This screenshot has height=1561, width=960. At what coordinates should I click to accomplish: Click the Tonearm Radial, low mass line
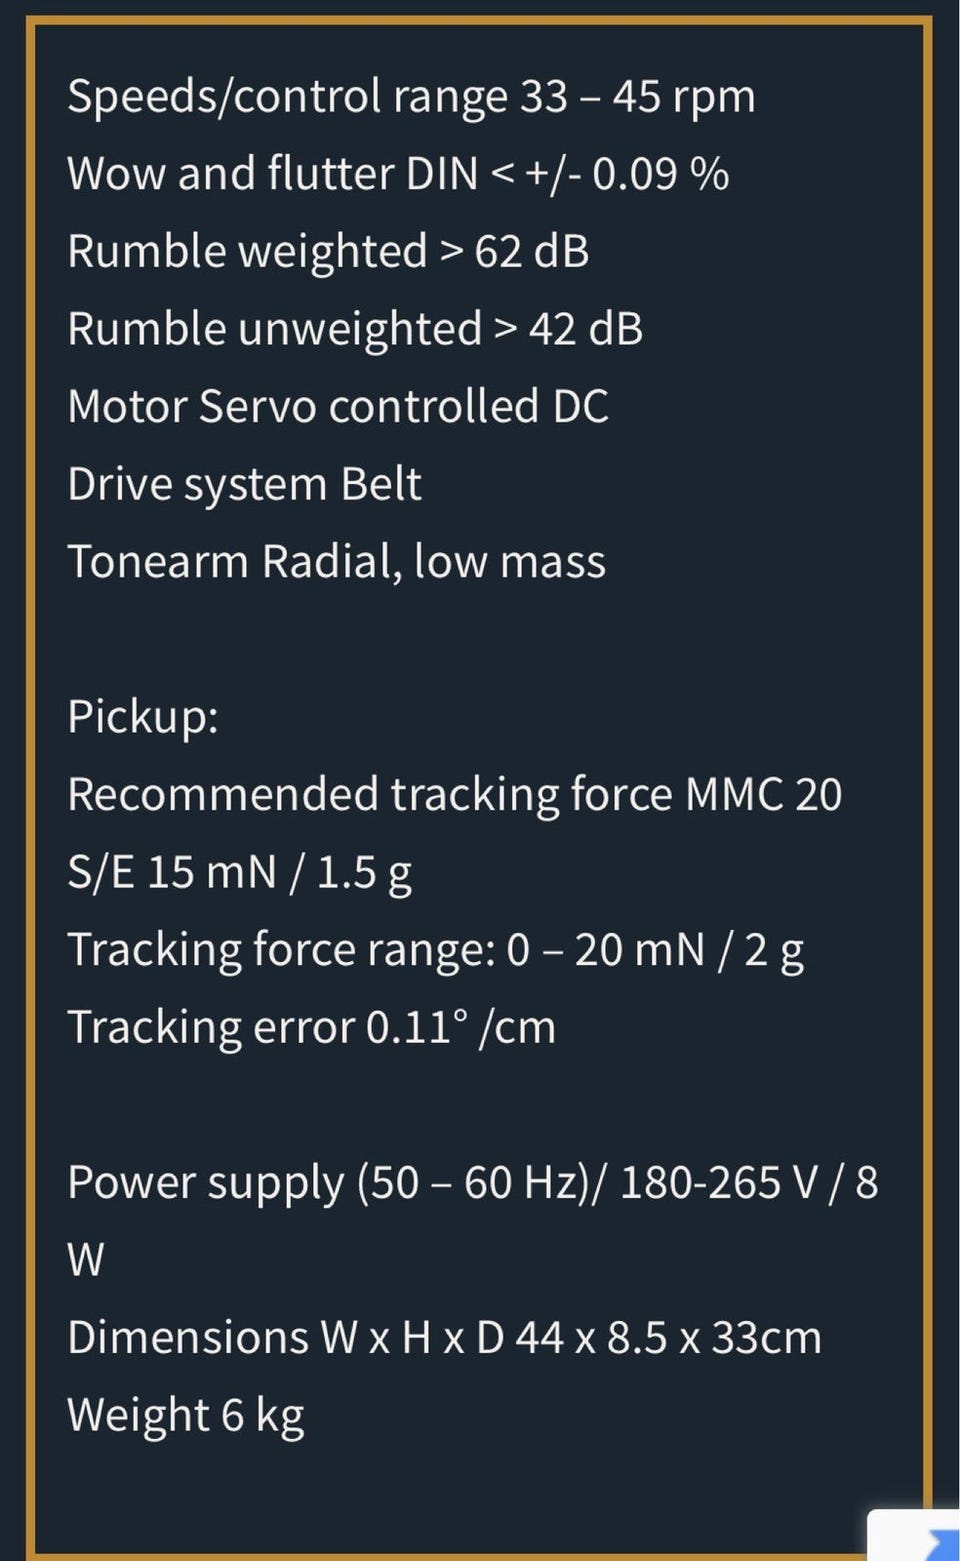[336, 561]
